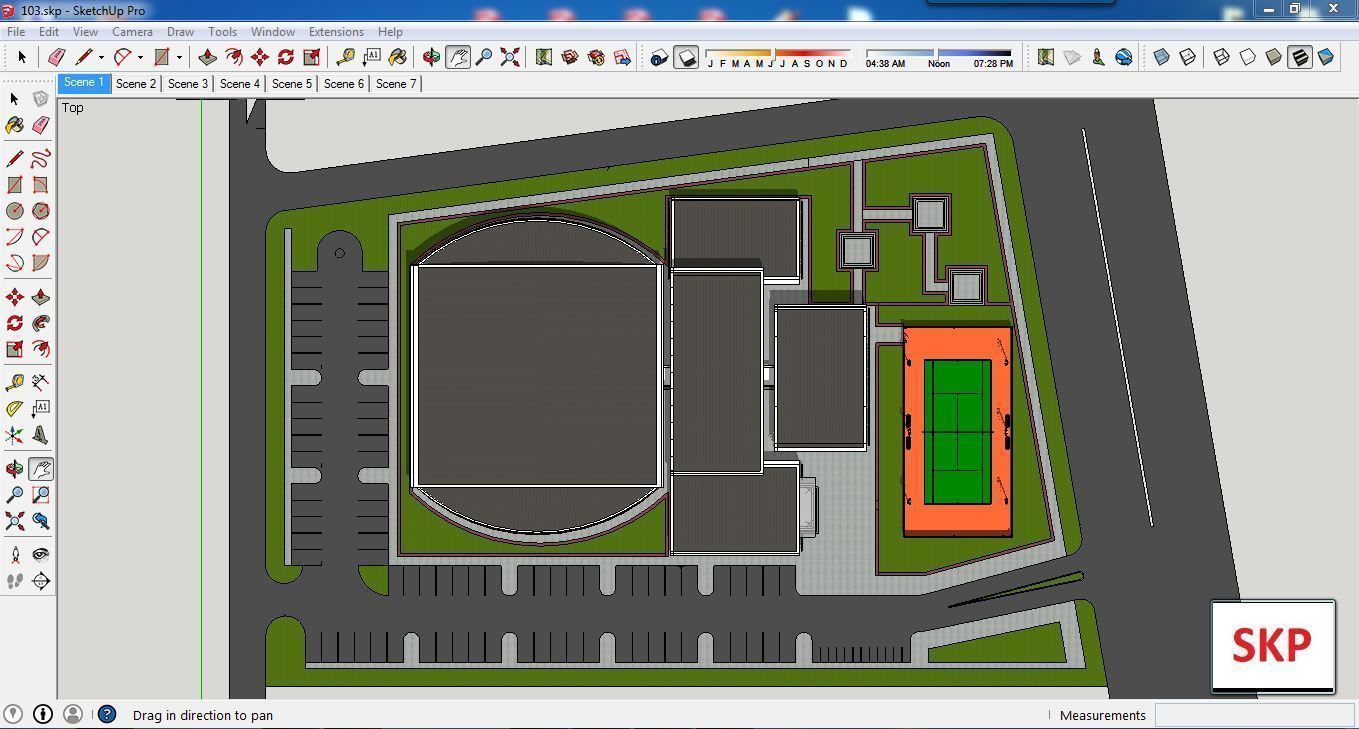This screenshot has width=1359, height=729.
Task: Choose the Freehand drawing tool
Action: pyautogui.click(x=41, y=159)
